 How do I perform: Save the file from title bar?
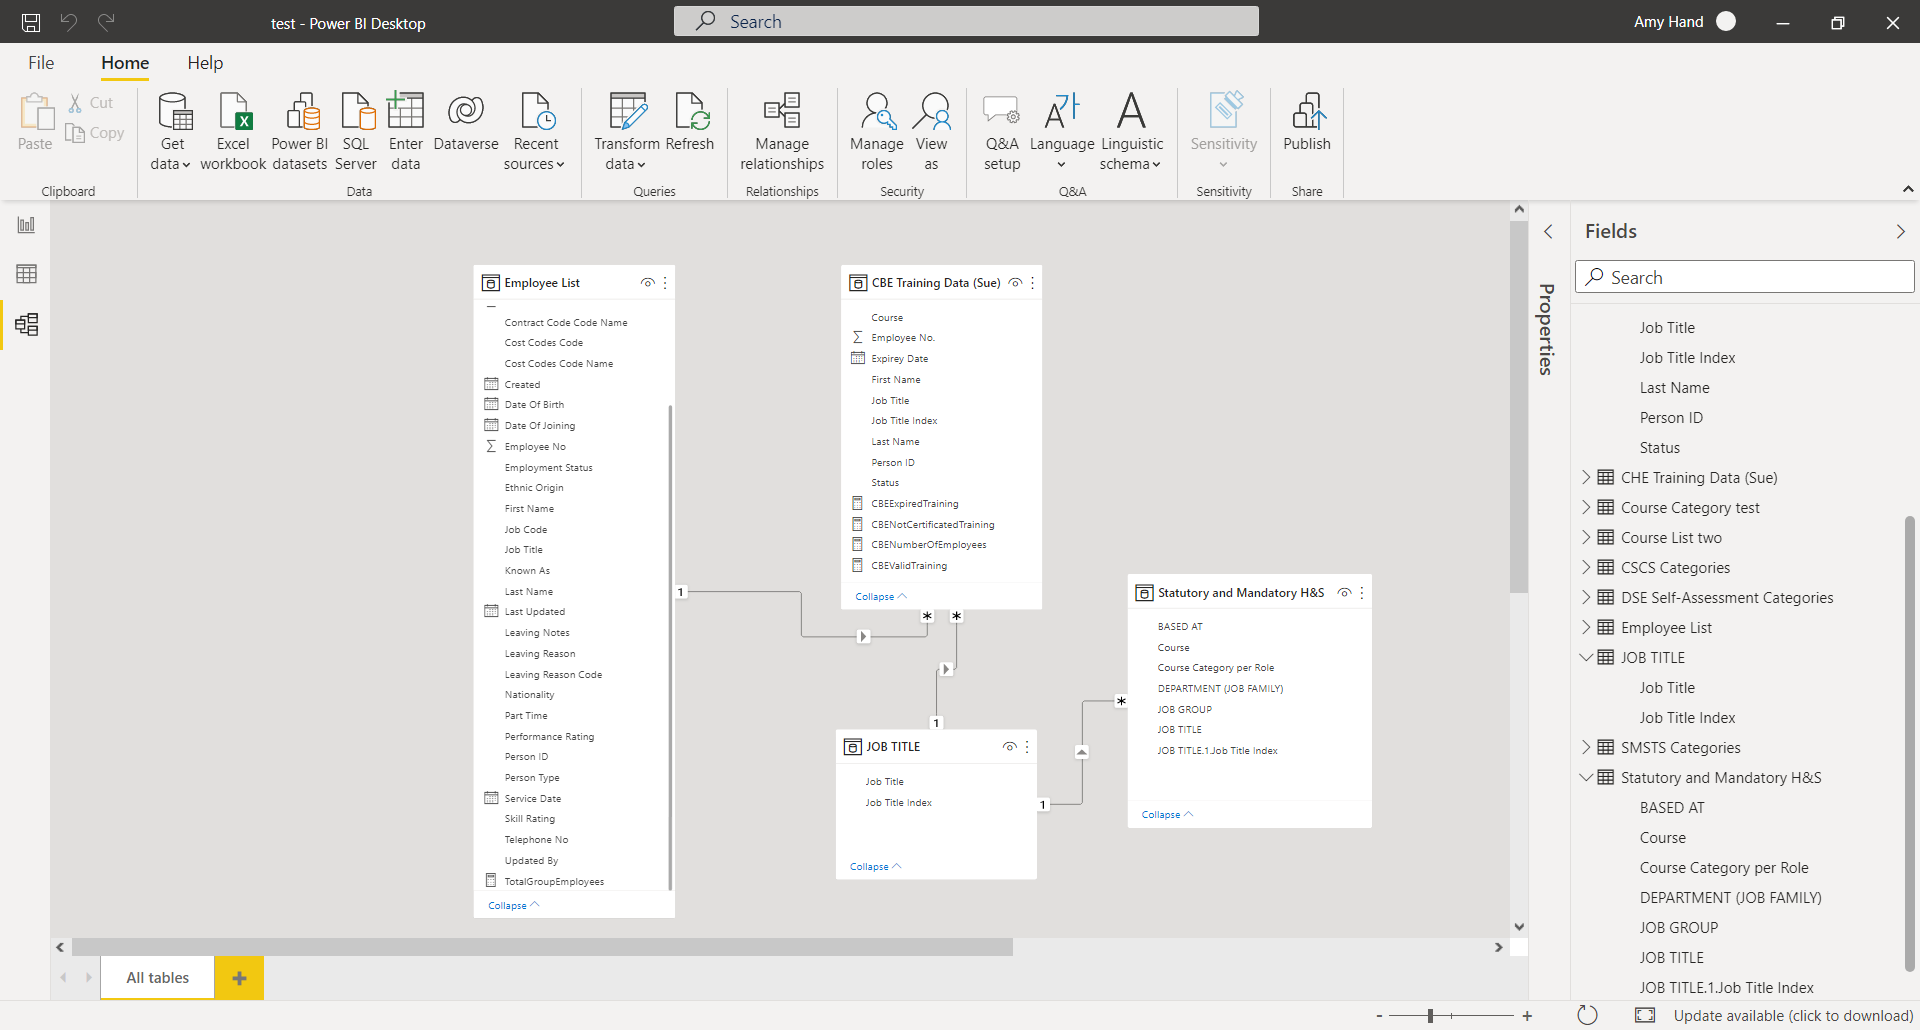[31, 22]
